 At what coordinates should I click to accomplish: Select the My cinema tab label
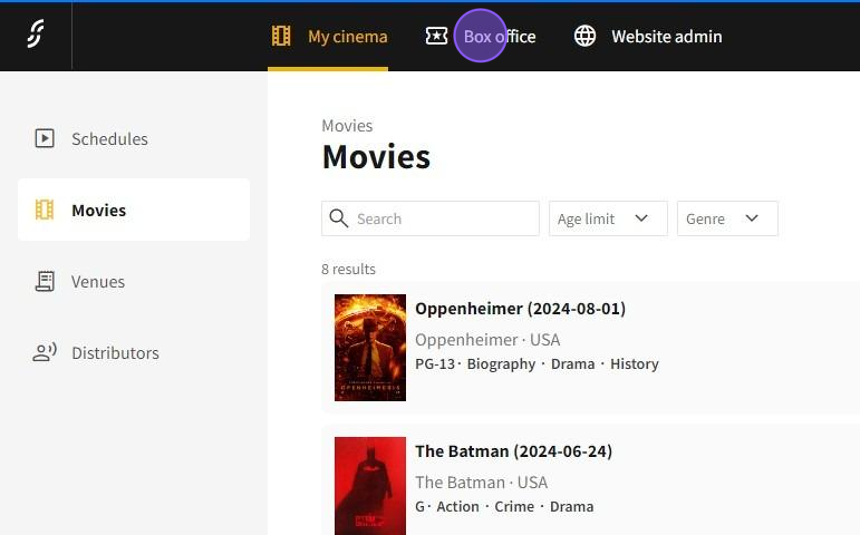pyautogui.click(x=347, y=36)
